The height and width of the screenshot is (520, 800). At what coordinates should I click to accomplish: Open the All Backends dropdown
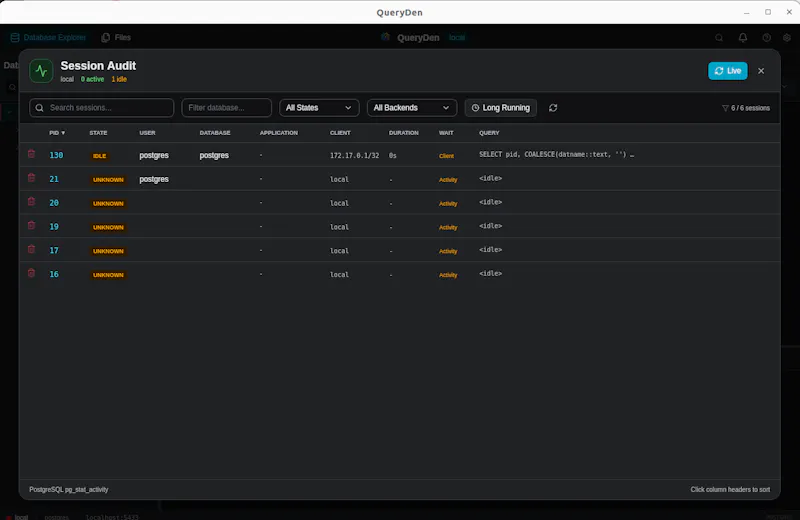[x=412, y=108]
